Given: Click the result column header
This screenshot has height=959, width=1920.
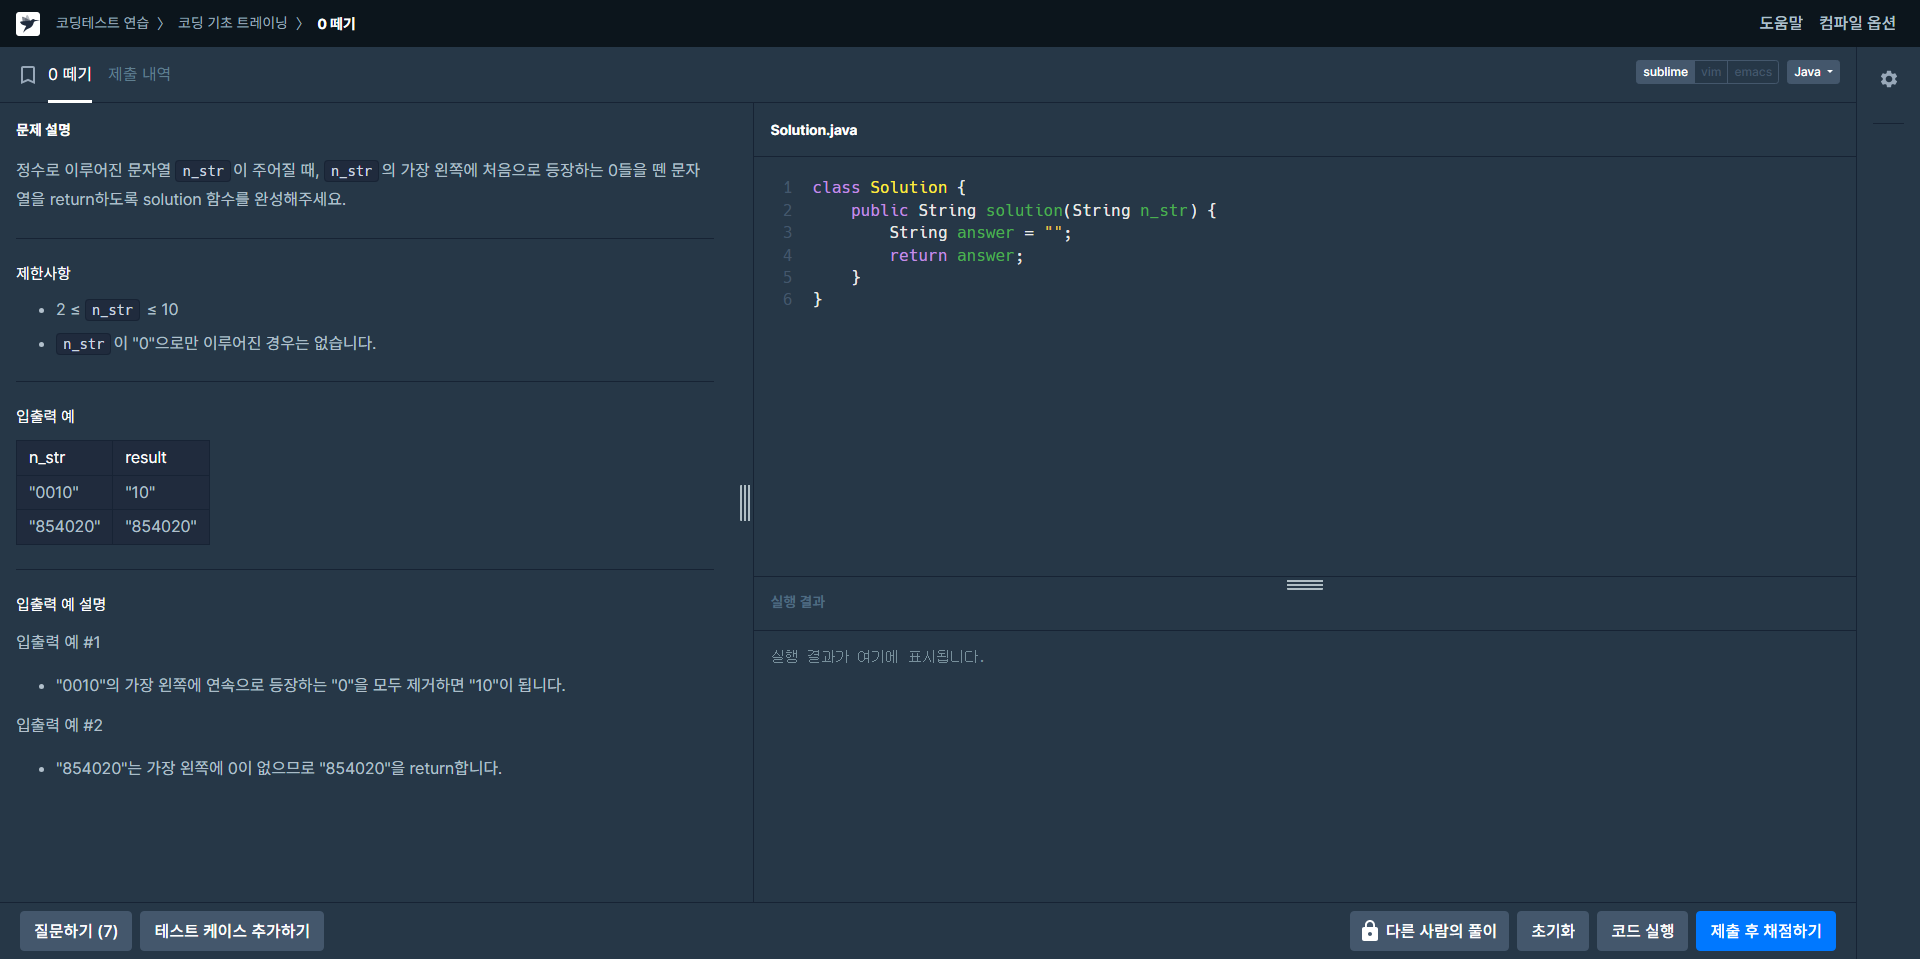Looking at the screenshot, I should coord(160,458).
